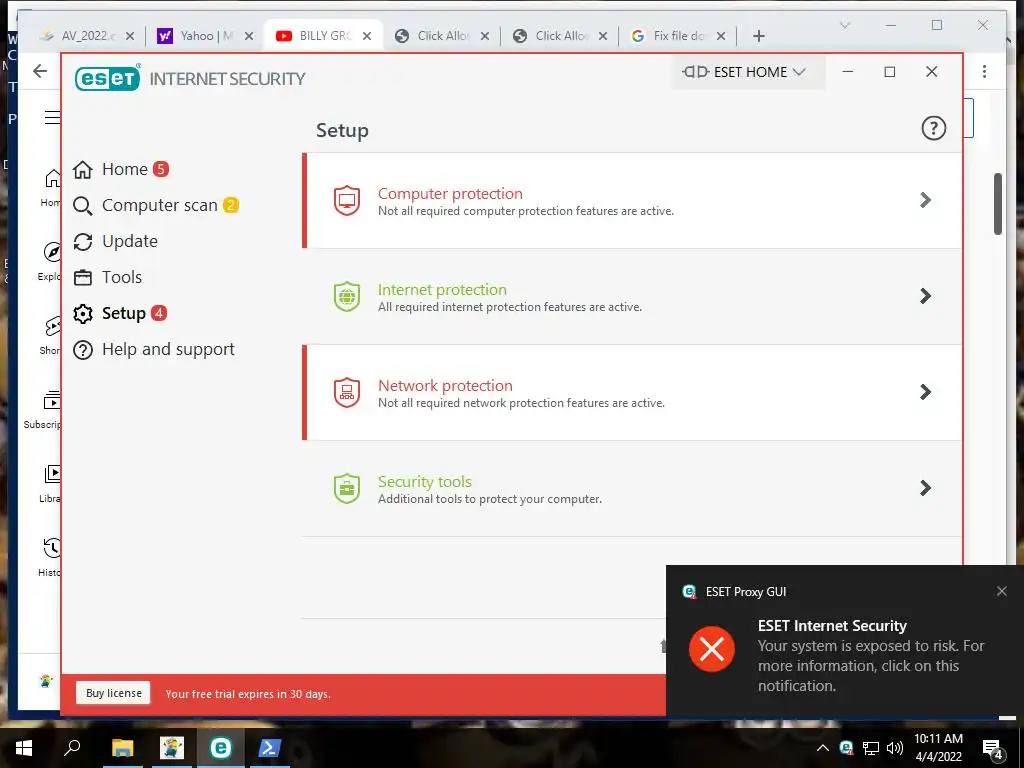This screenshot has width=1024, height=768.
Task: Open File Explorer from the taskbar
Action: click(122, 748)
